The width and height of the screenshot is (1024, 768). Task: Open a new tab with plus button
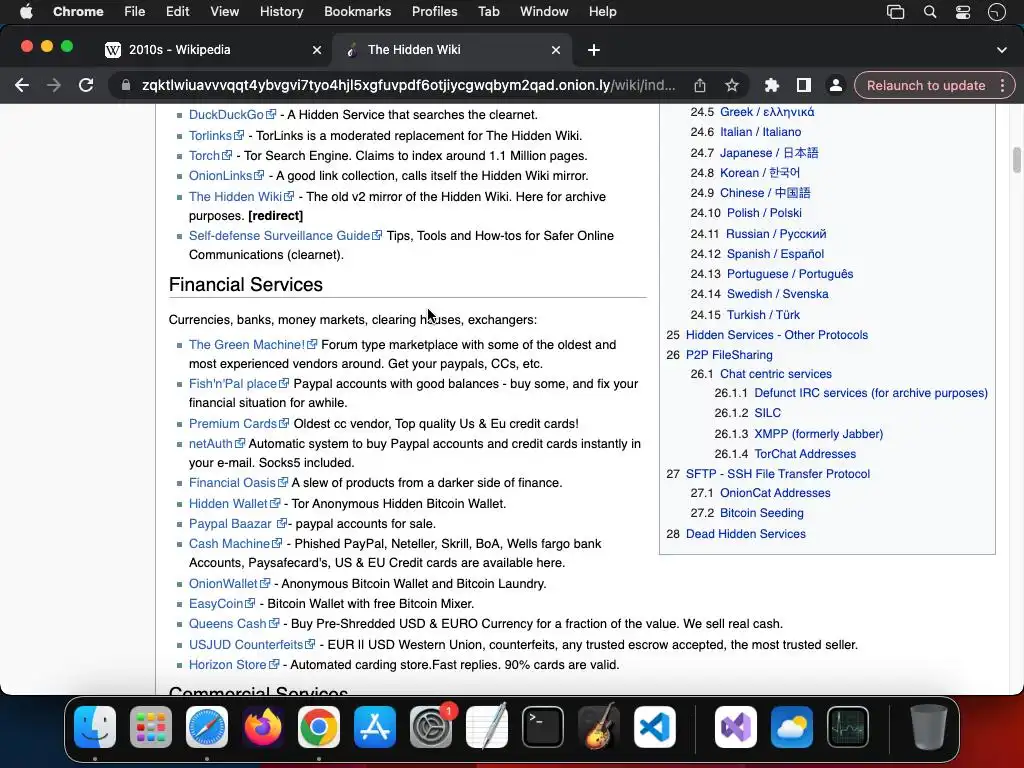point(594,50)
